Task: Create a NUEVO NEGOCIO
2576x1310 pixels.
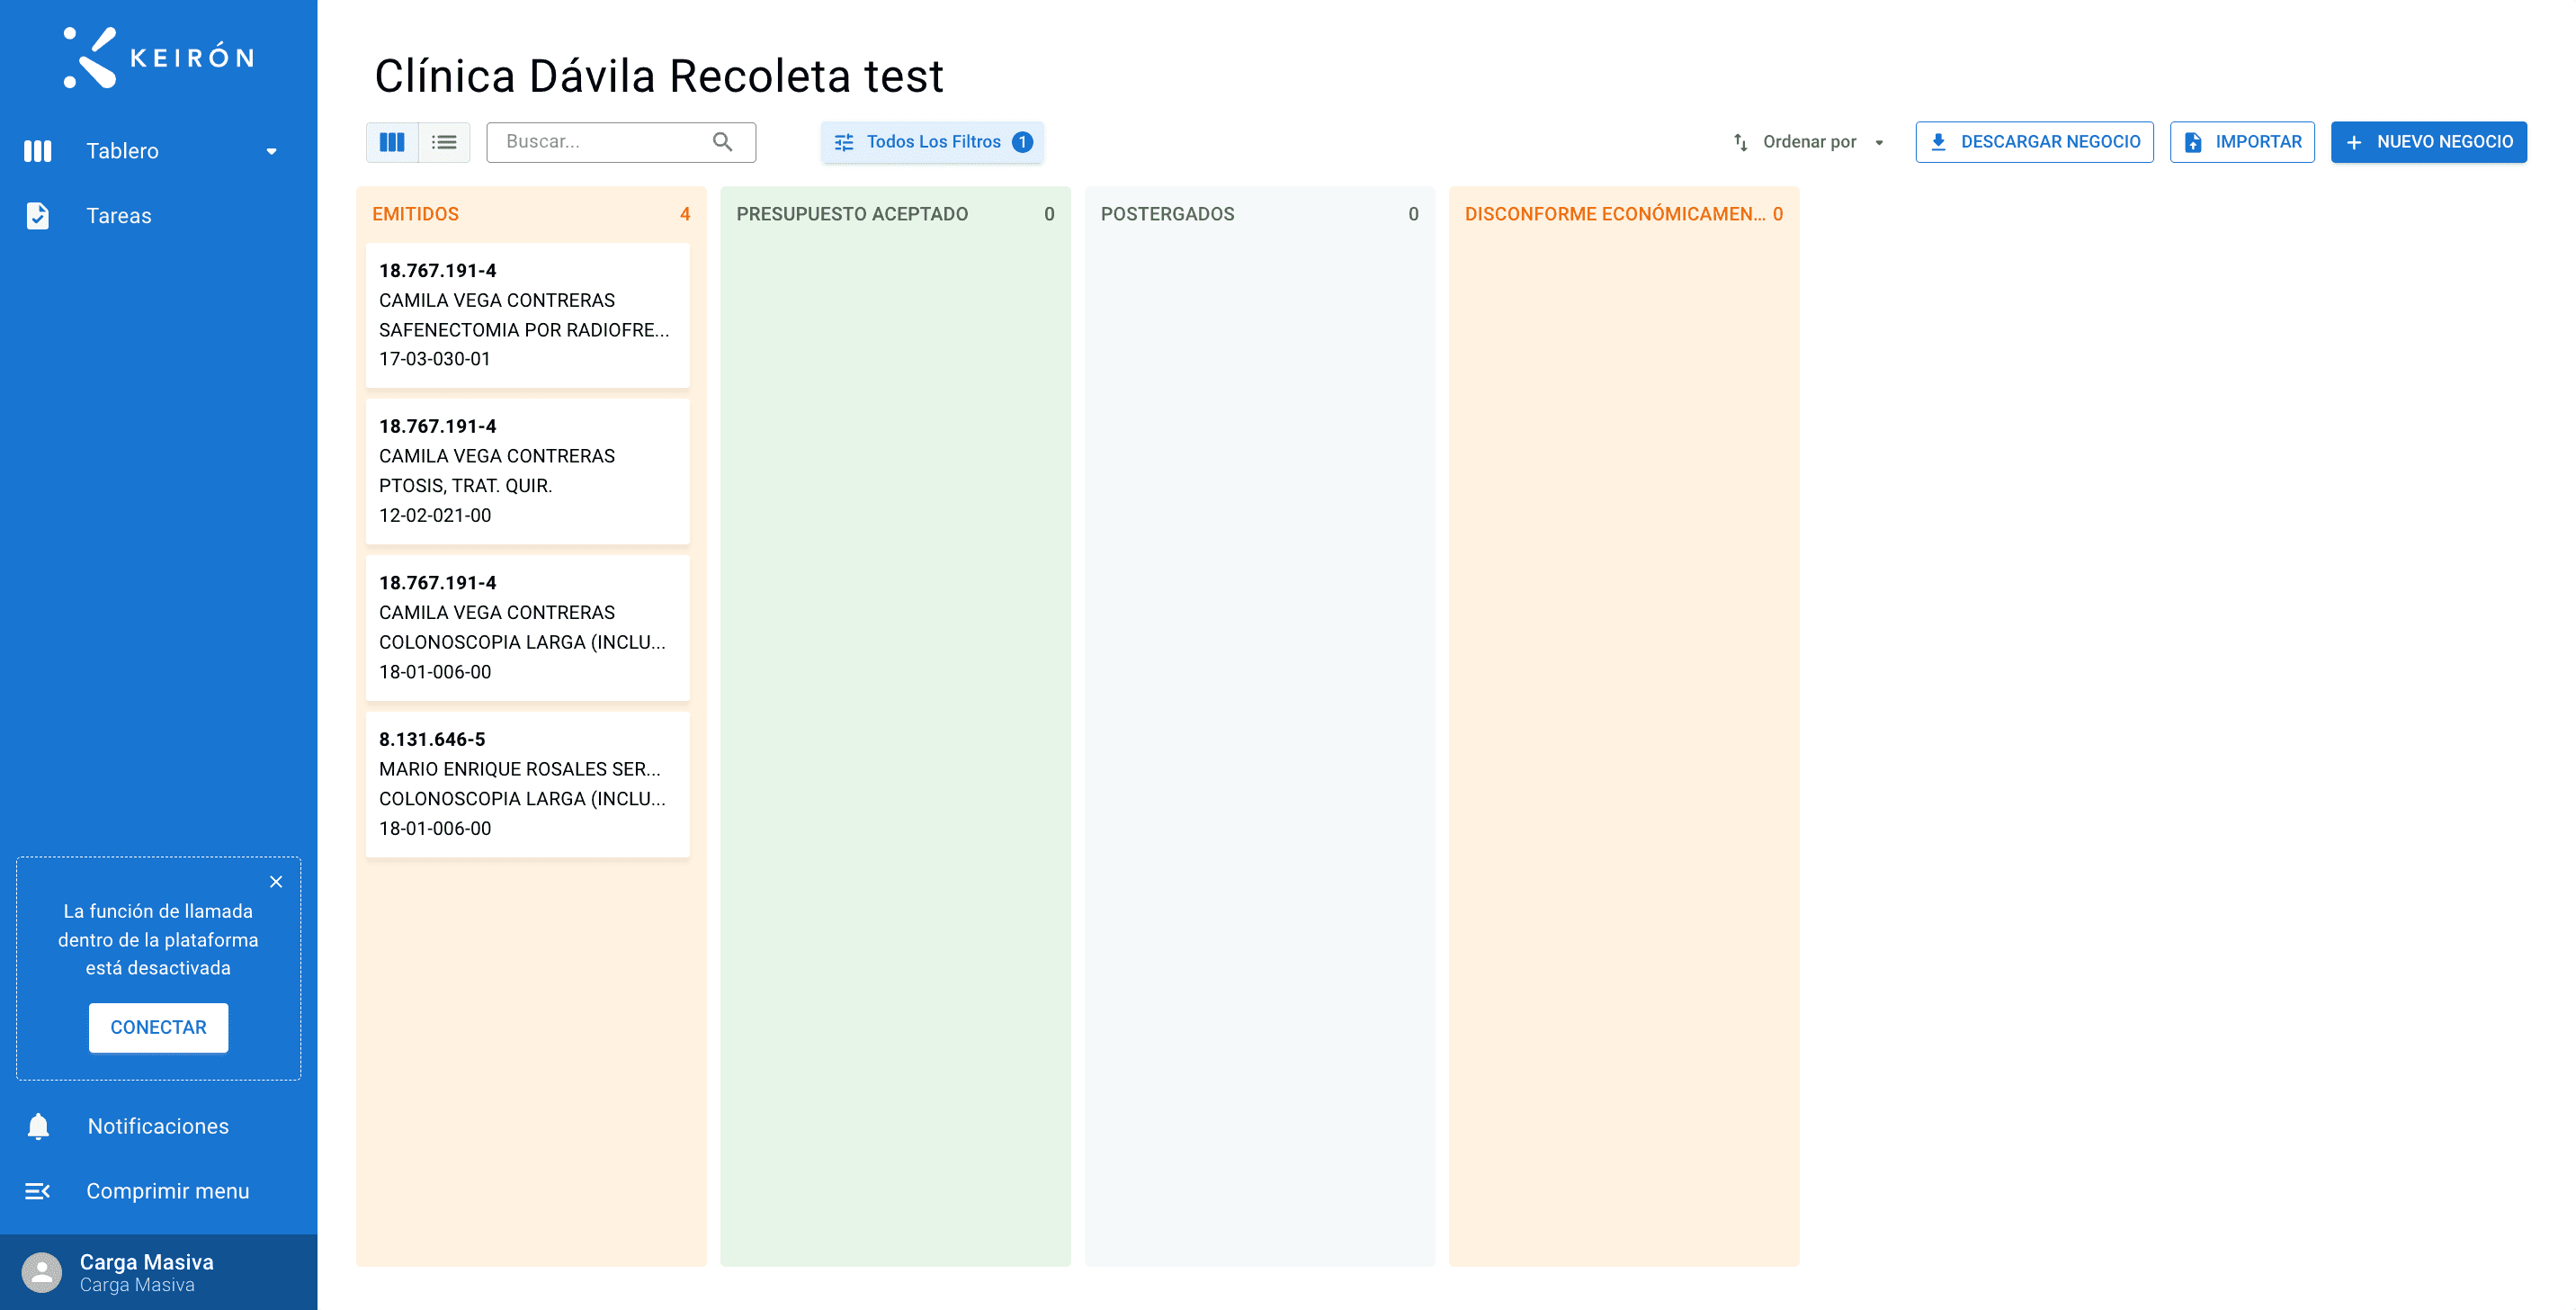Action: (2428, 142)
